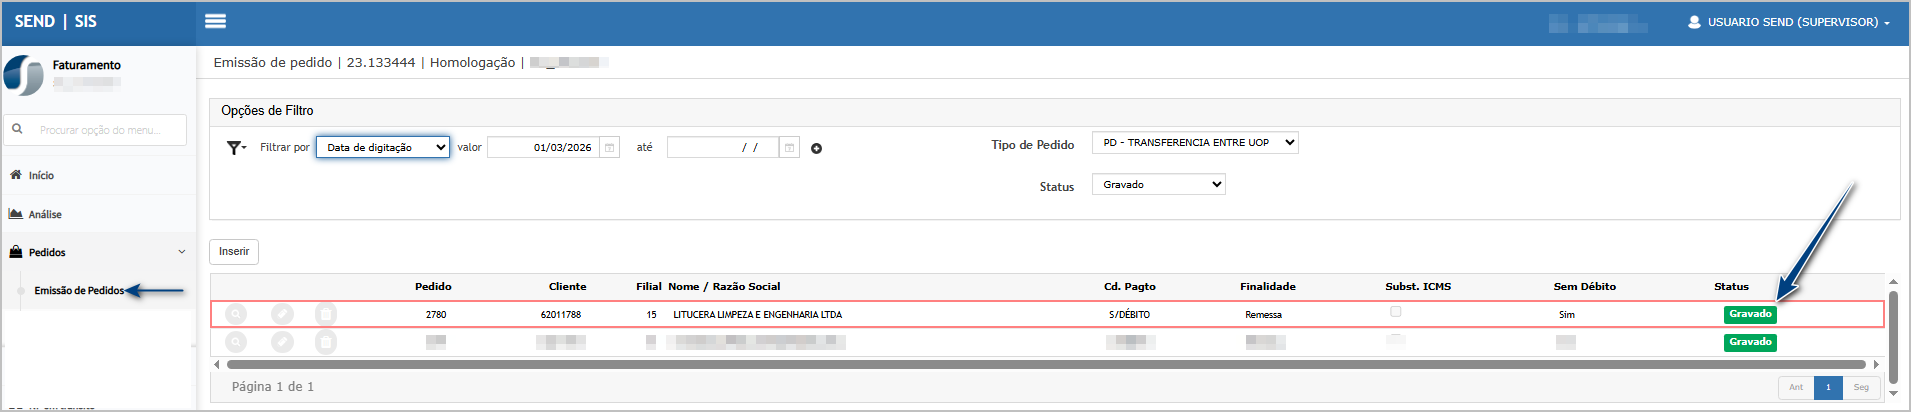Image resolution: width=1911 pixels, height=412 pixels.
Task: Open the funnel filter options icon
Action: click(235, 148)
